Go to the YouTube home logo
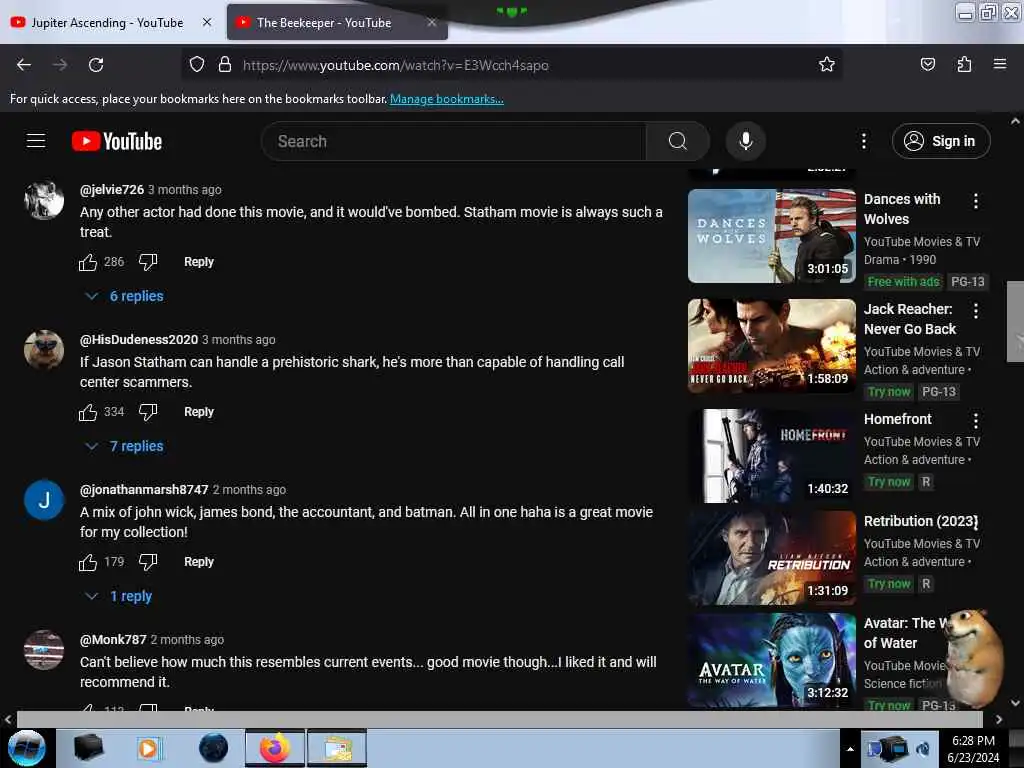Image resolution: width=1024 pixels, height=768 pixels. click(117, 141)
